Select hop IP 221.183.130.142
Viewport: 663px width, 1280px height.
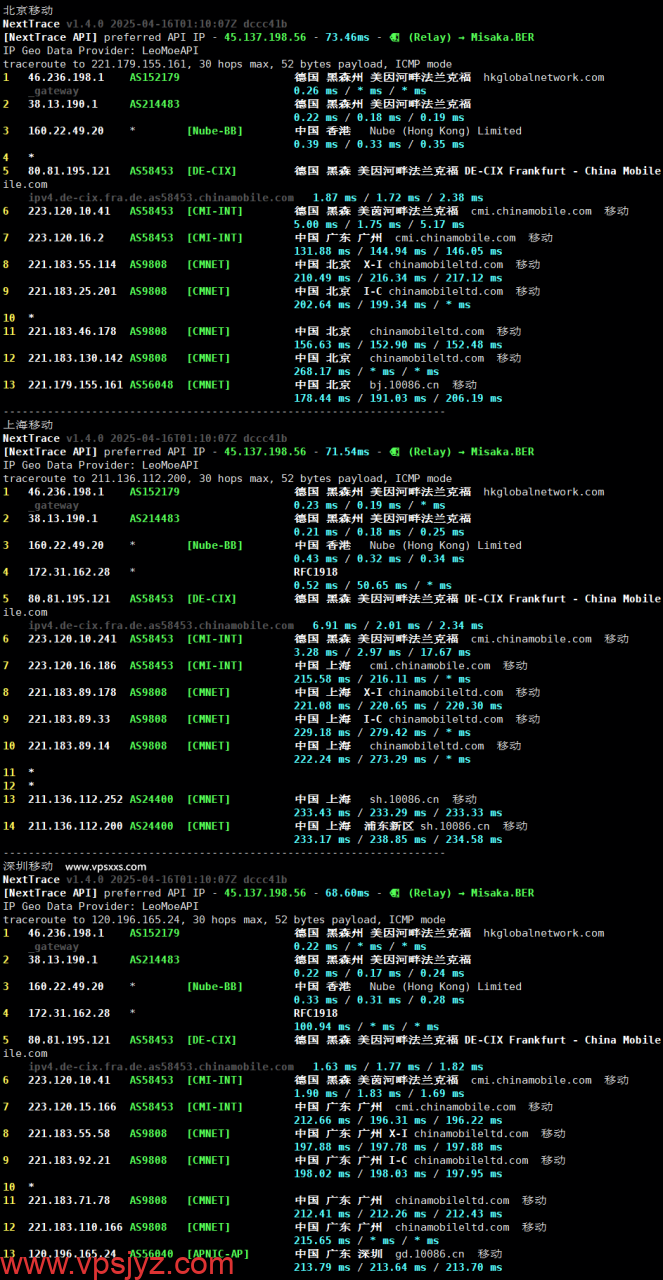[x=75, y=358]
